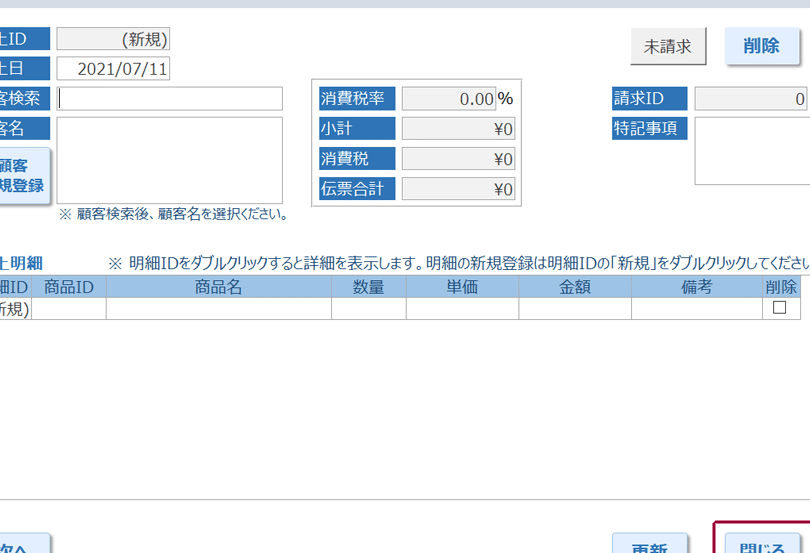Select the 顧客名 list box
The image size is (810, 553).
click(x=170, y=160)
